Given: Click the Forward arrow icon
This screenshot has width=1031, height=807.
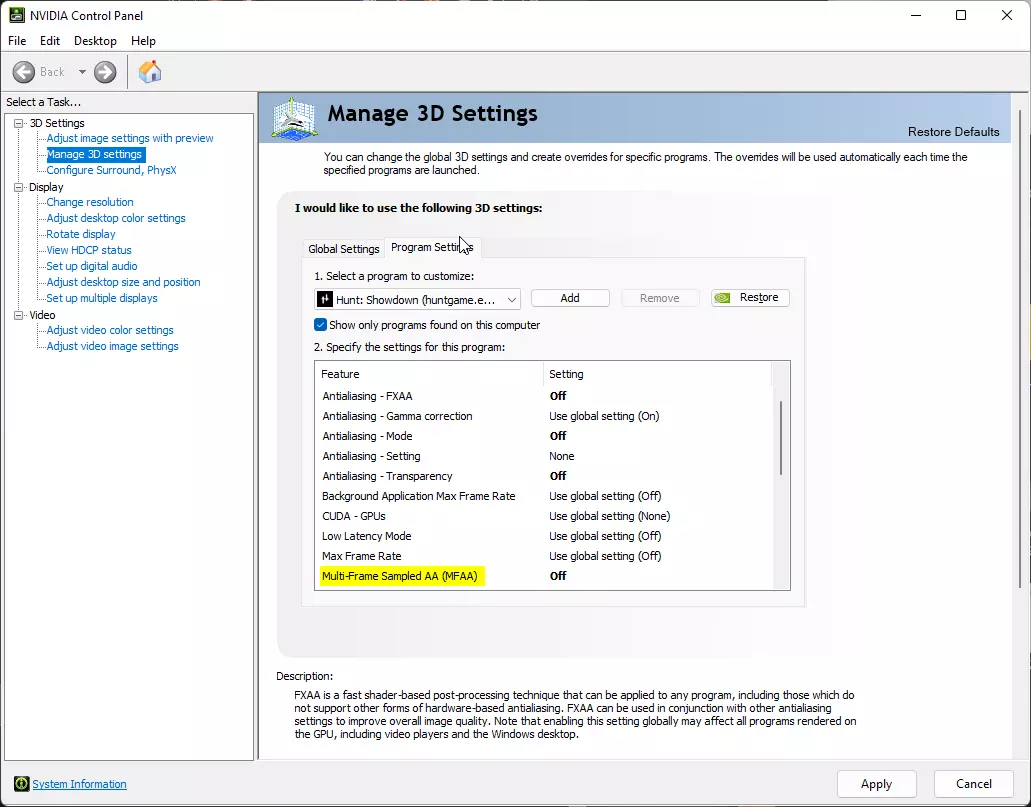Looking at the screenshot, I should point(105,72).
